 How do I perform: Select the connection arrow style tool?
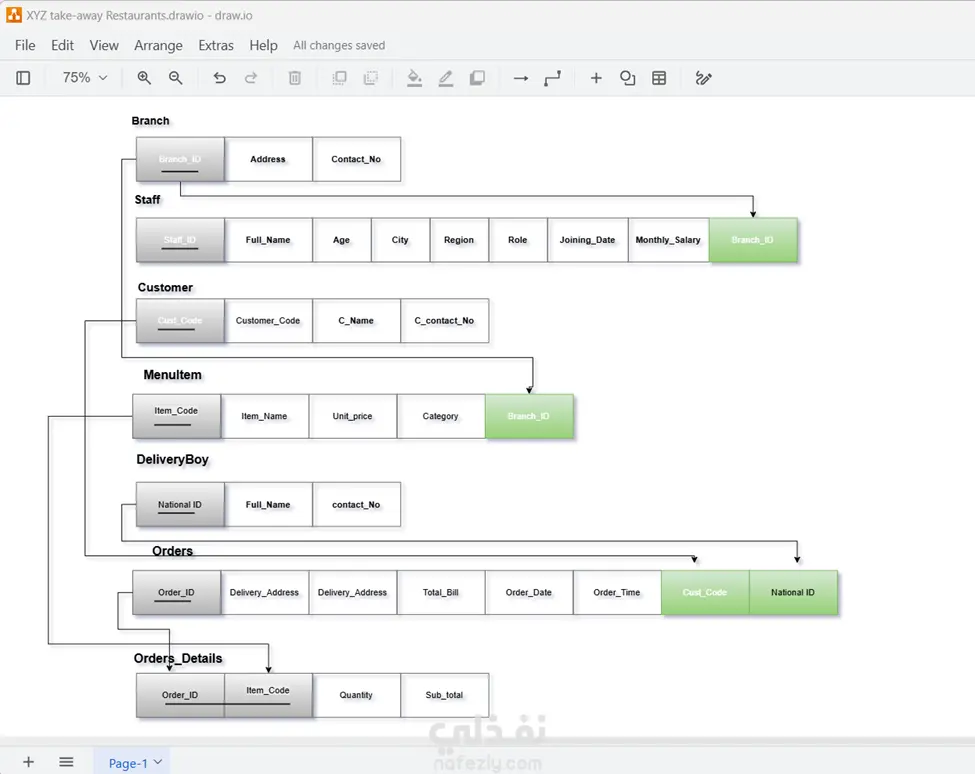[521, 78]
